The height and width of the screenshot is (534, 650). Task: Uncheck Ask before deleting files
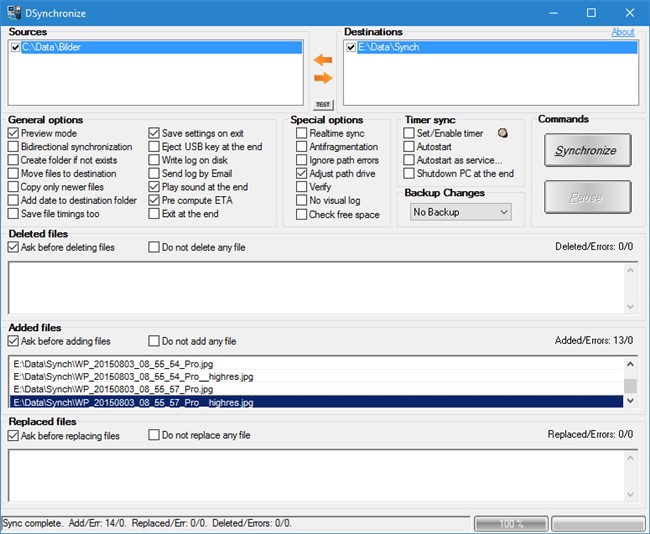coord(13,247)
